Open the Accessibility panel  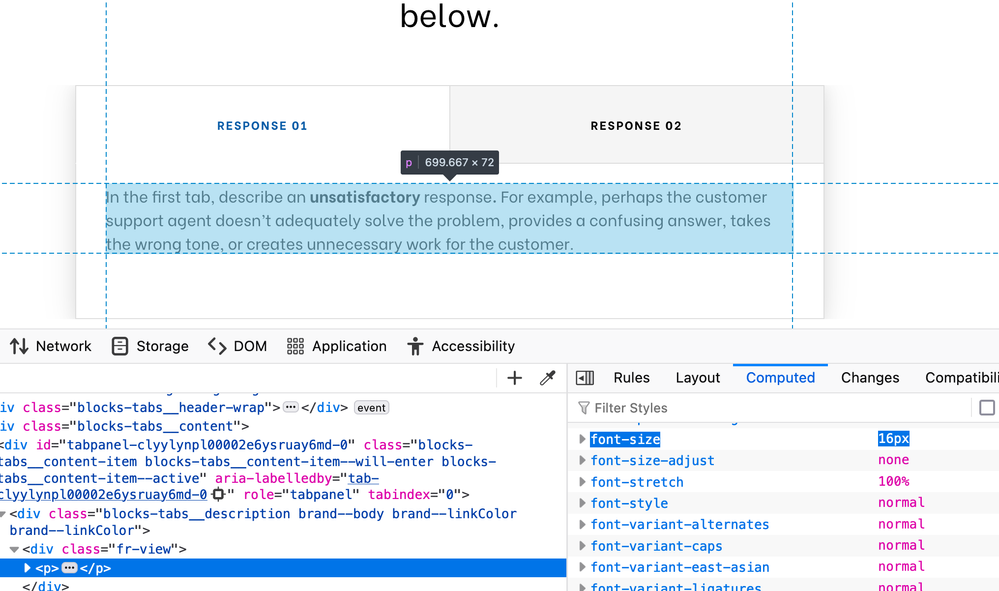(x=461, y=346)
